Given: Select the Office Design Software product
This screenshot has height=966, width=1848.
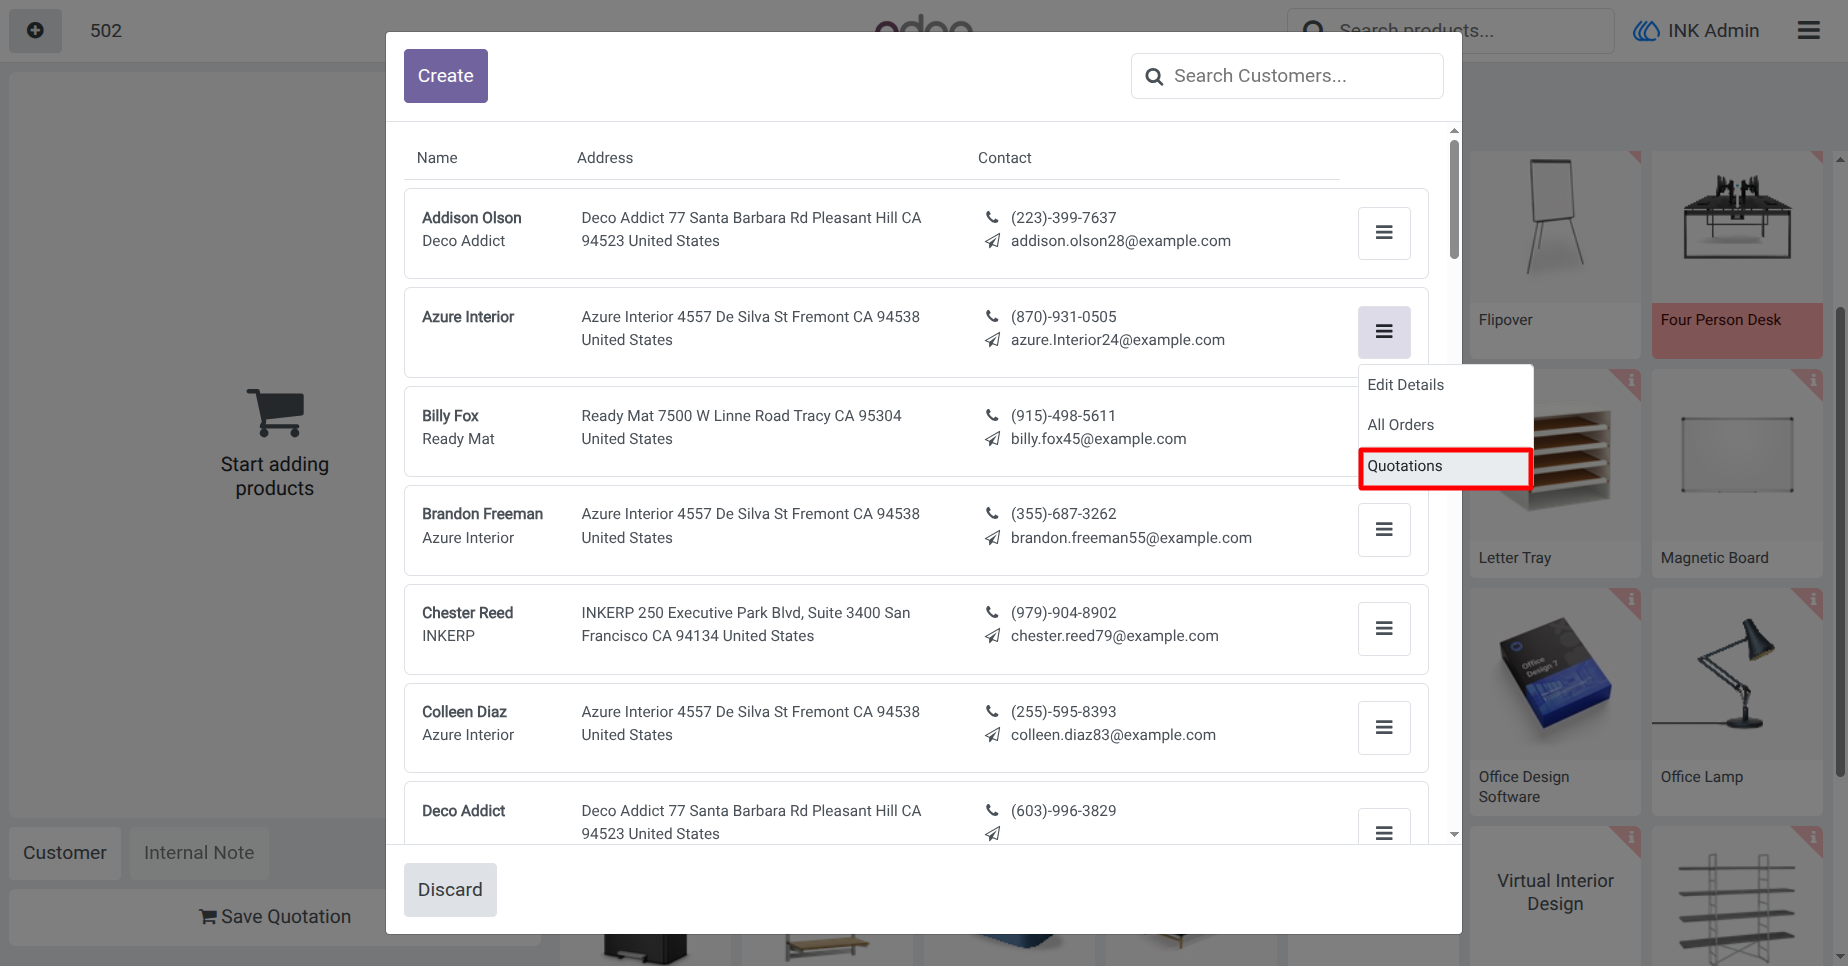Looking at the screenshot, I should point(1555,702).
